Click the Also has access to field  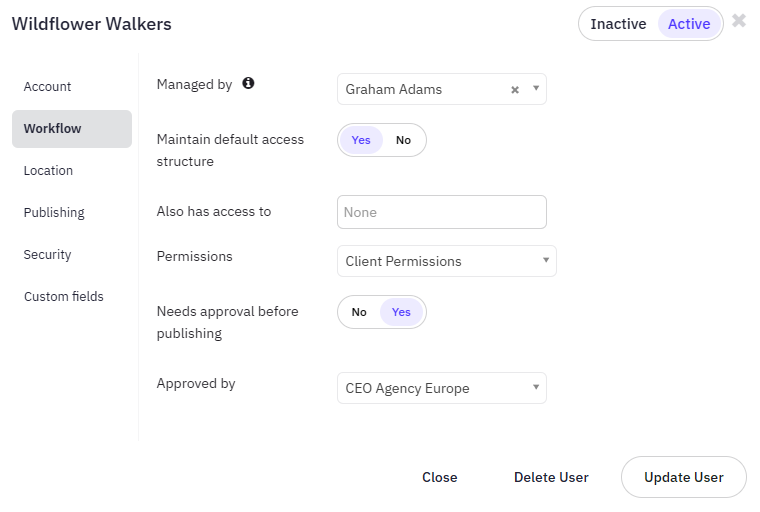point(442,212)
